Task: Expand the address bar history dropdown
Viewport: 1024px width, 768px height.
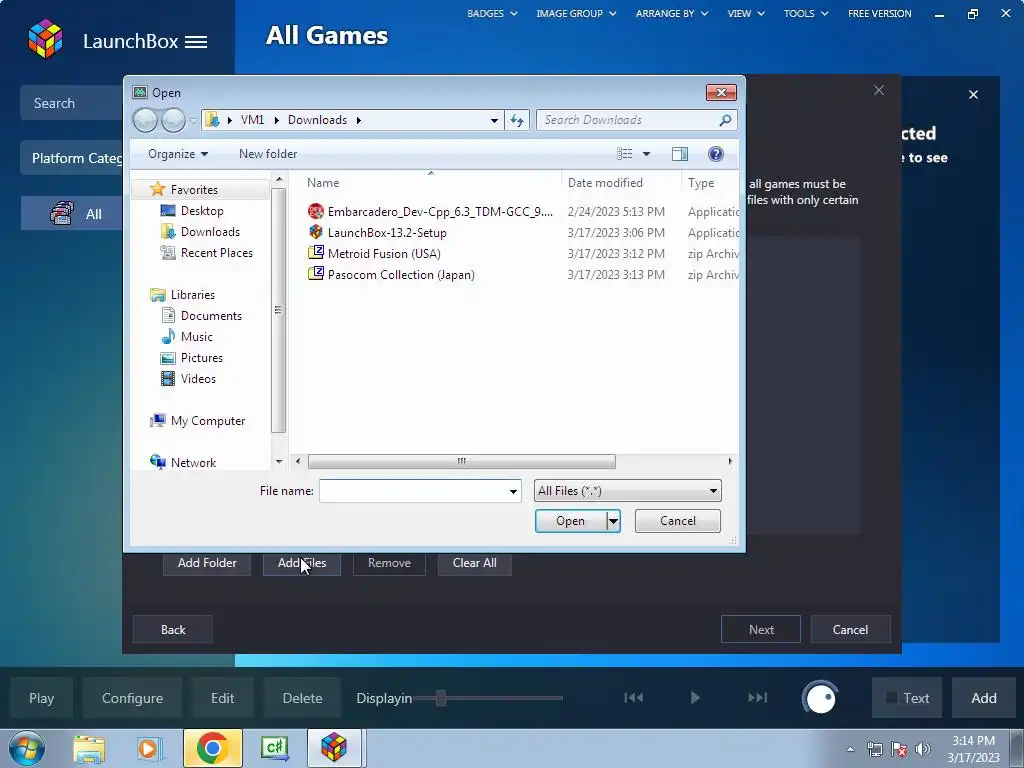Action: 494,120
